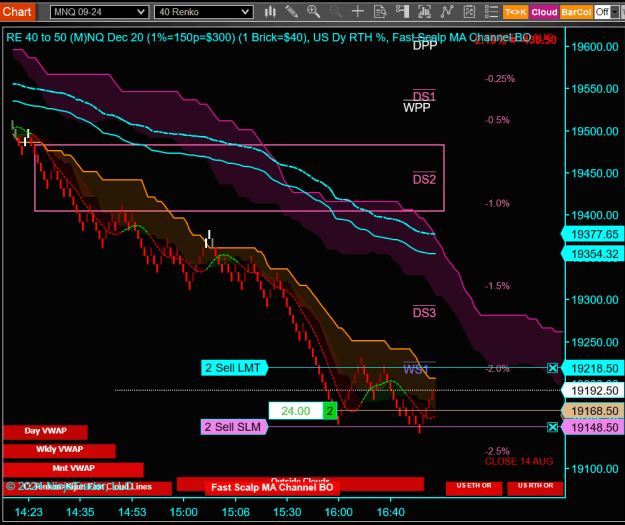Click the 16:00 time axis label

pyautogui.click(x=339, y=512)
